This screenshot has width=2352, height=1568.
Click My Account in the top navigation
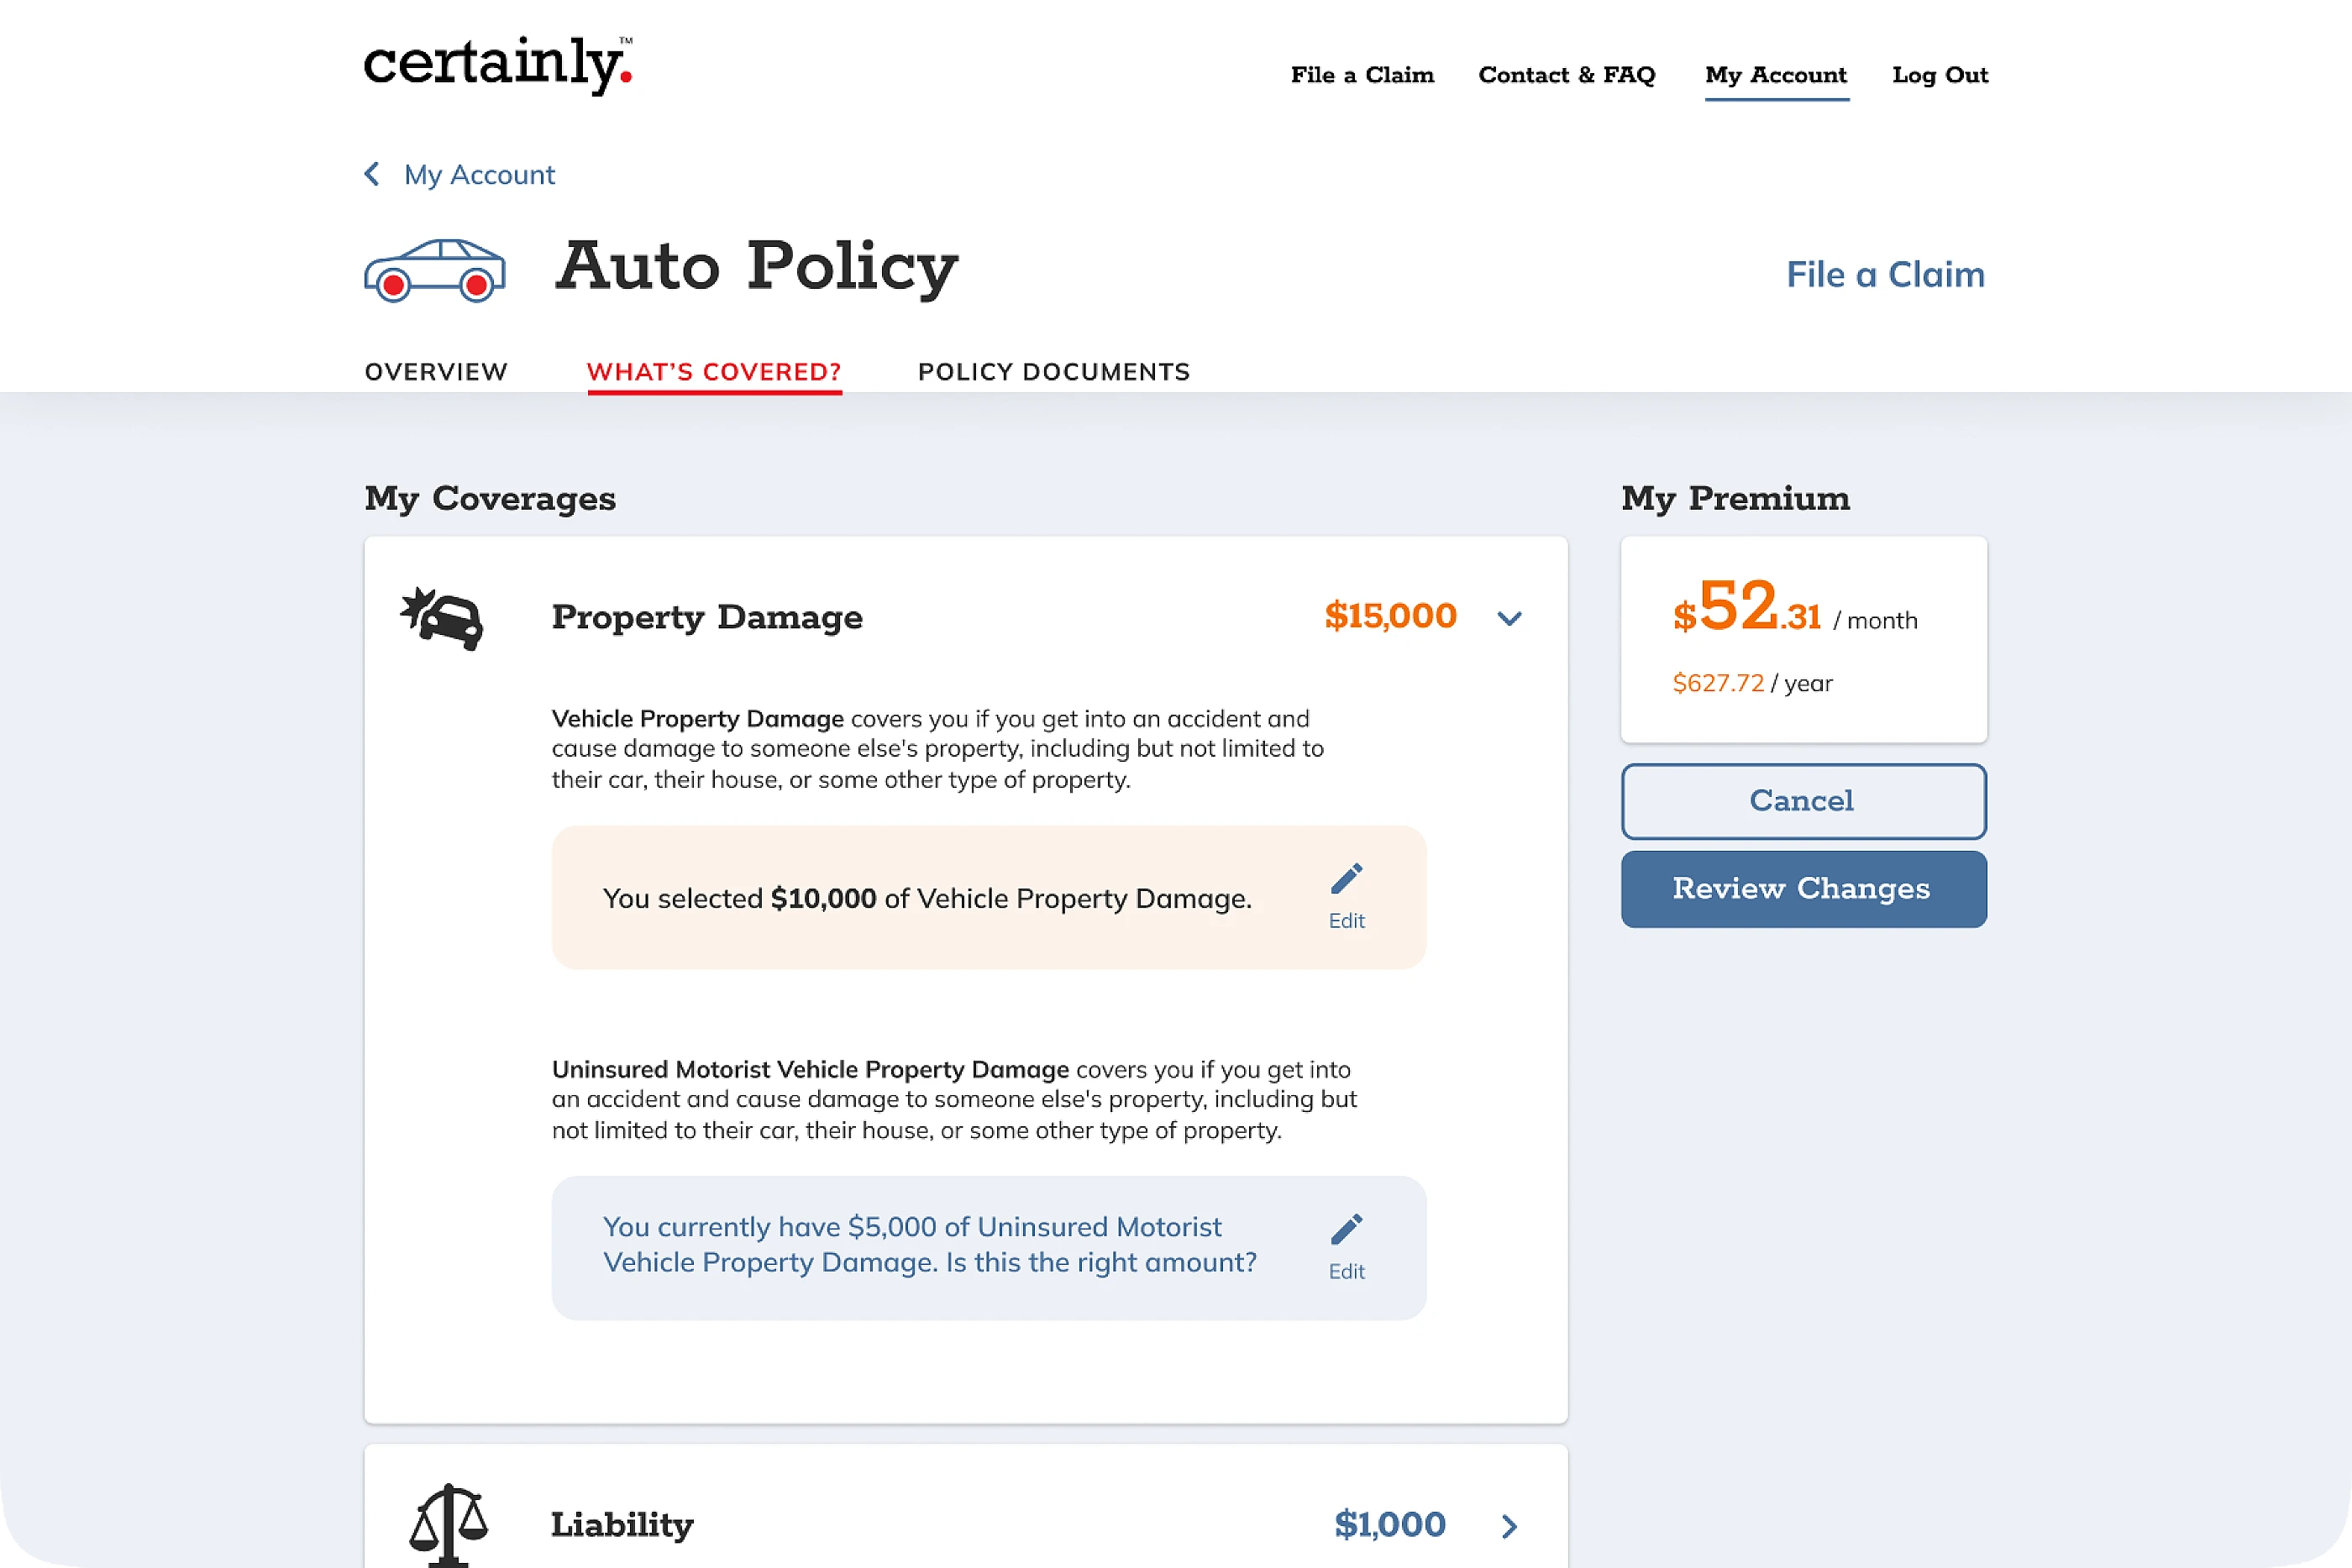1776,75
